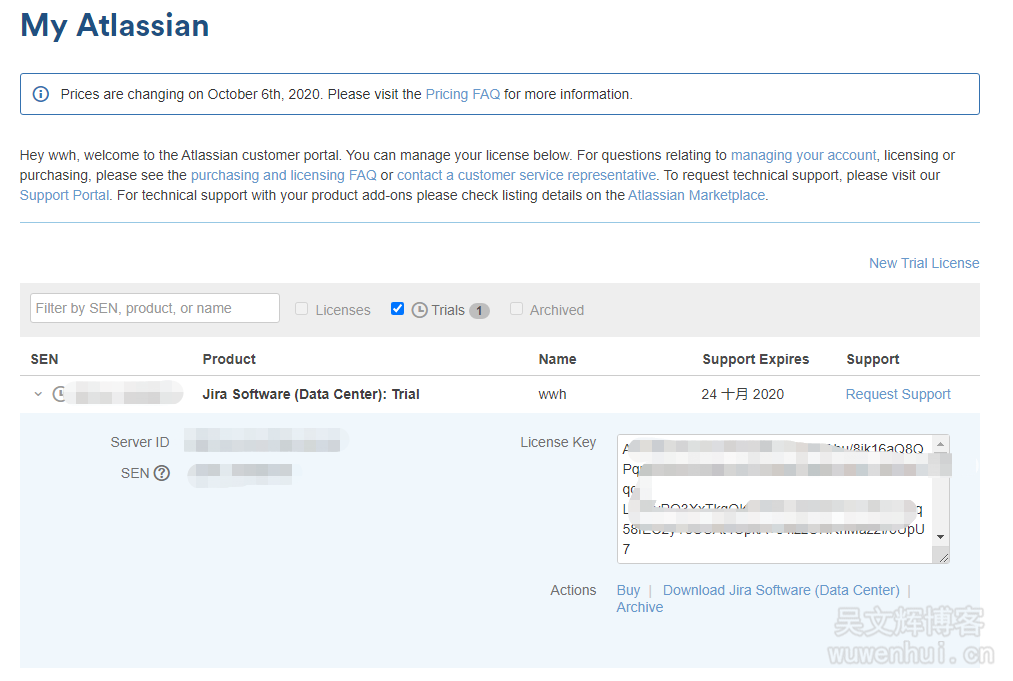Click the clock icon beside Trials
This screenshot has width=1013, height=681.
click(420, 310)
